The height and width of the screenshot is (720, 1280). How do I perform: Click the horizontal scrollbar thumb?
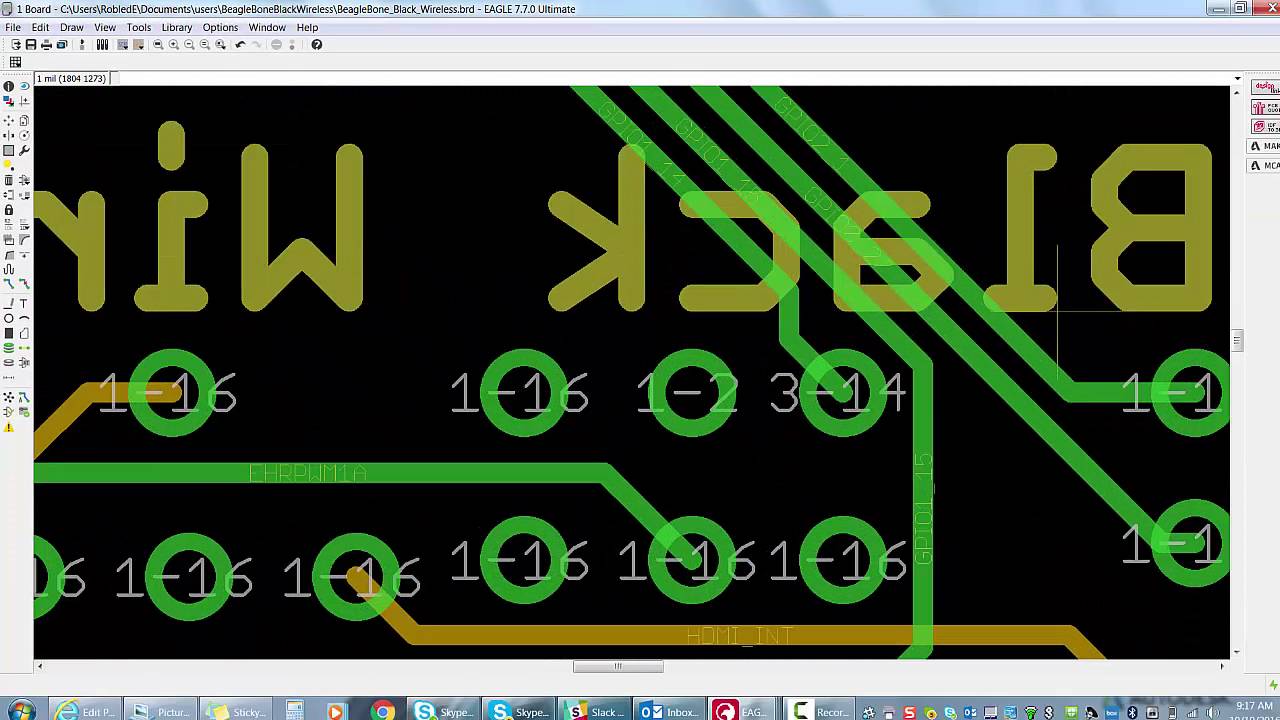[x=618, y=666]
